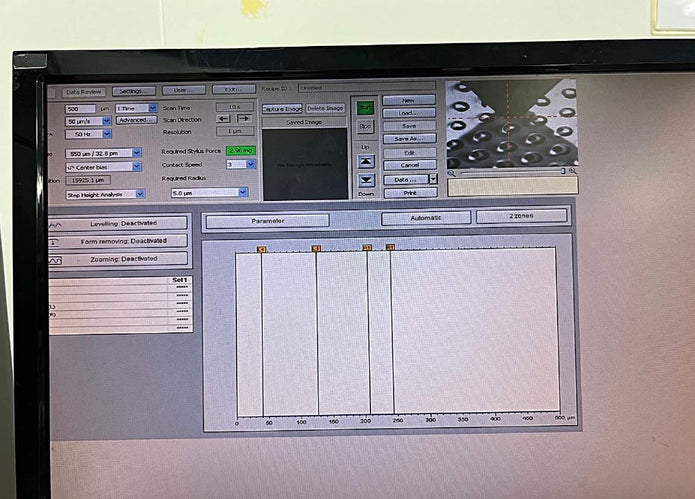
Task: Click the Saved Image preview box
Action: pyautogui.click(x=305, y=164)
